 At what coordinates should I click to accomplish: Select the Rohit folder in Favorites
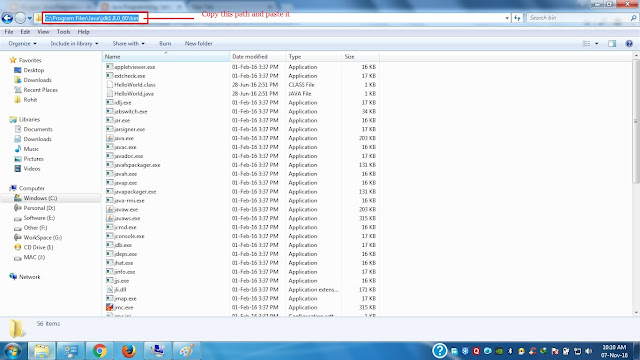[x=30, y=100]
